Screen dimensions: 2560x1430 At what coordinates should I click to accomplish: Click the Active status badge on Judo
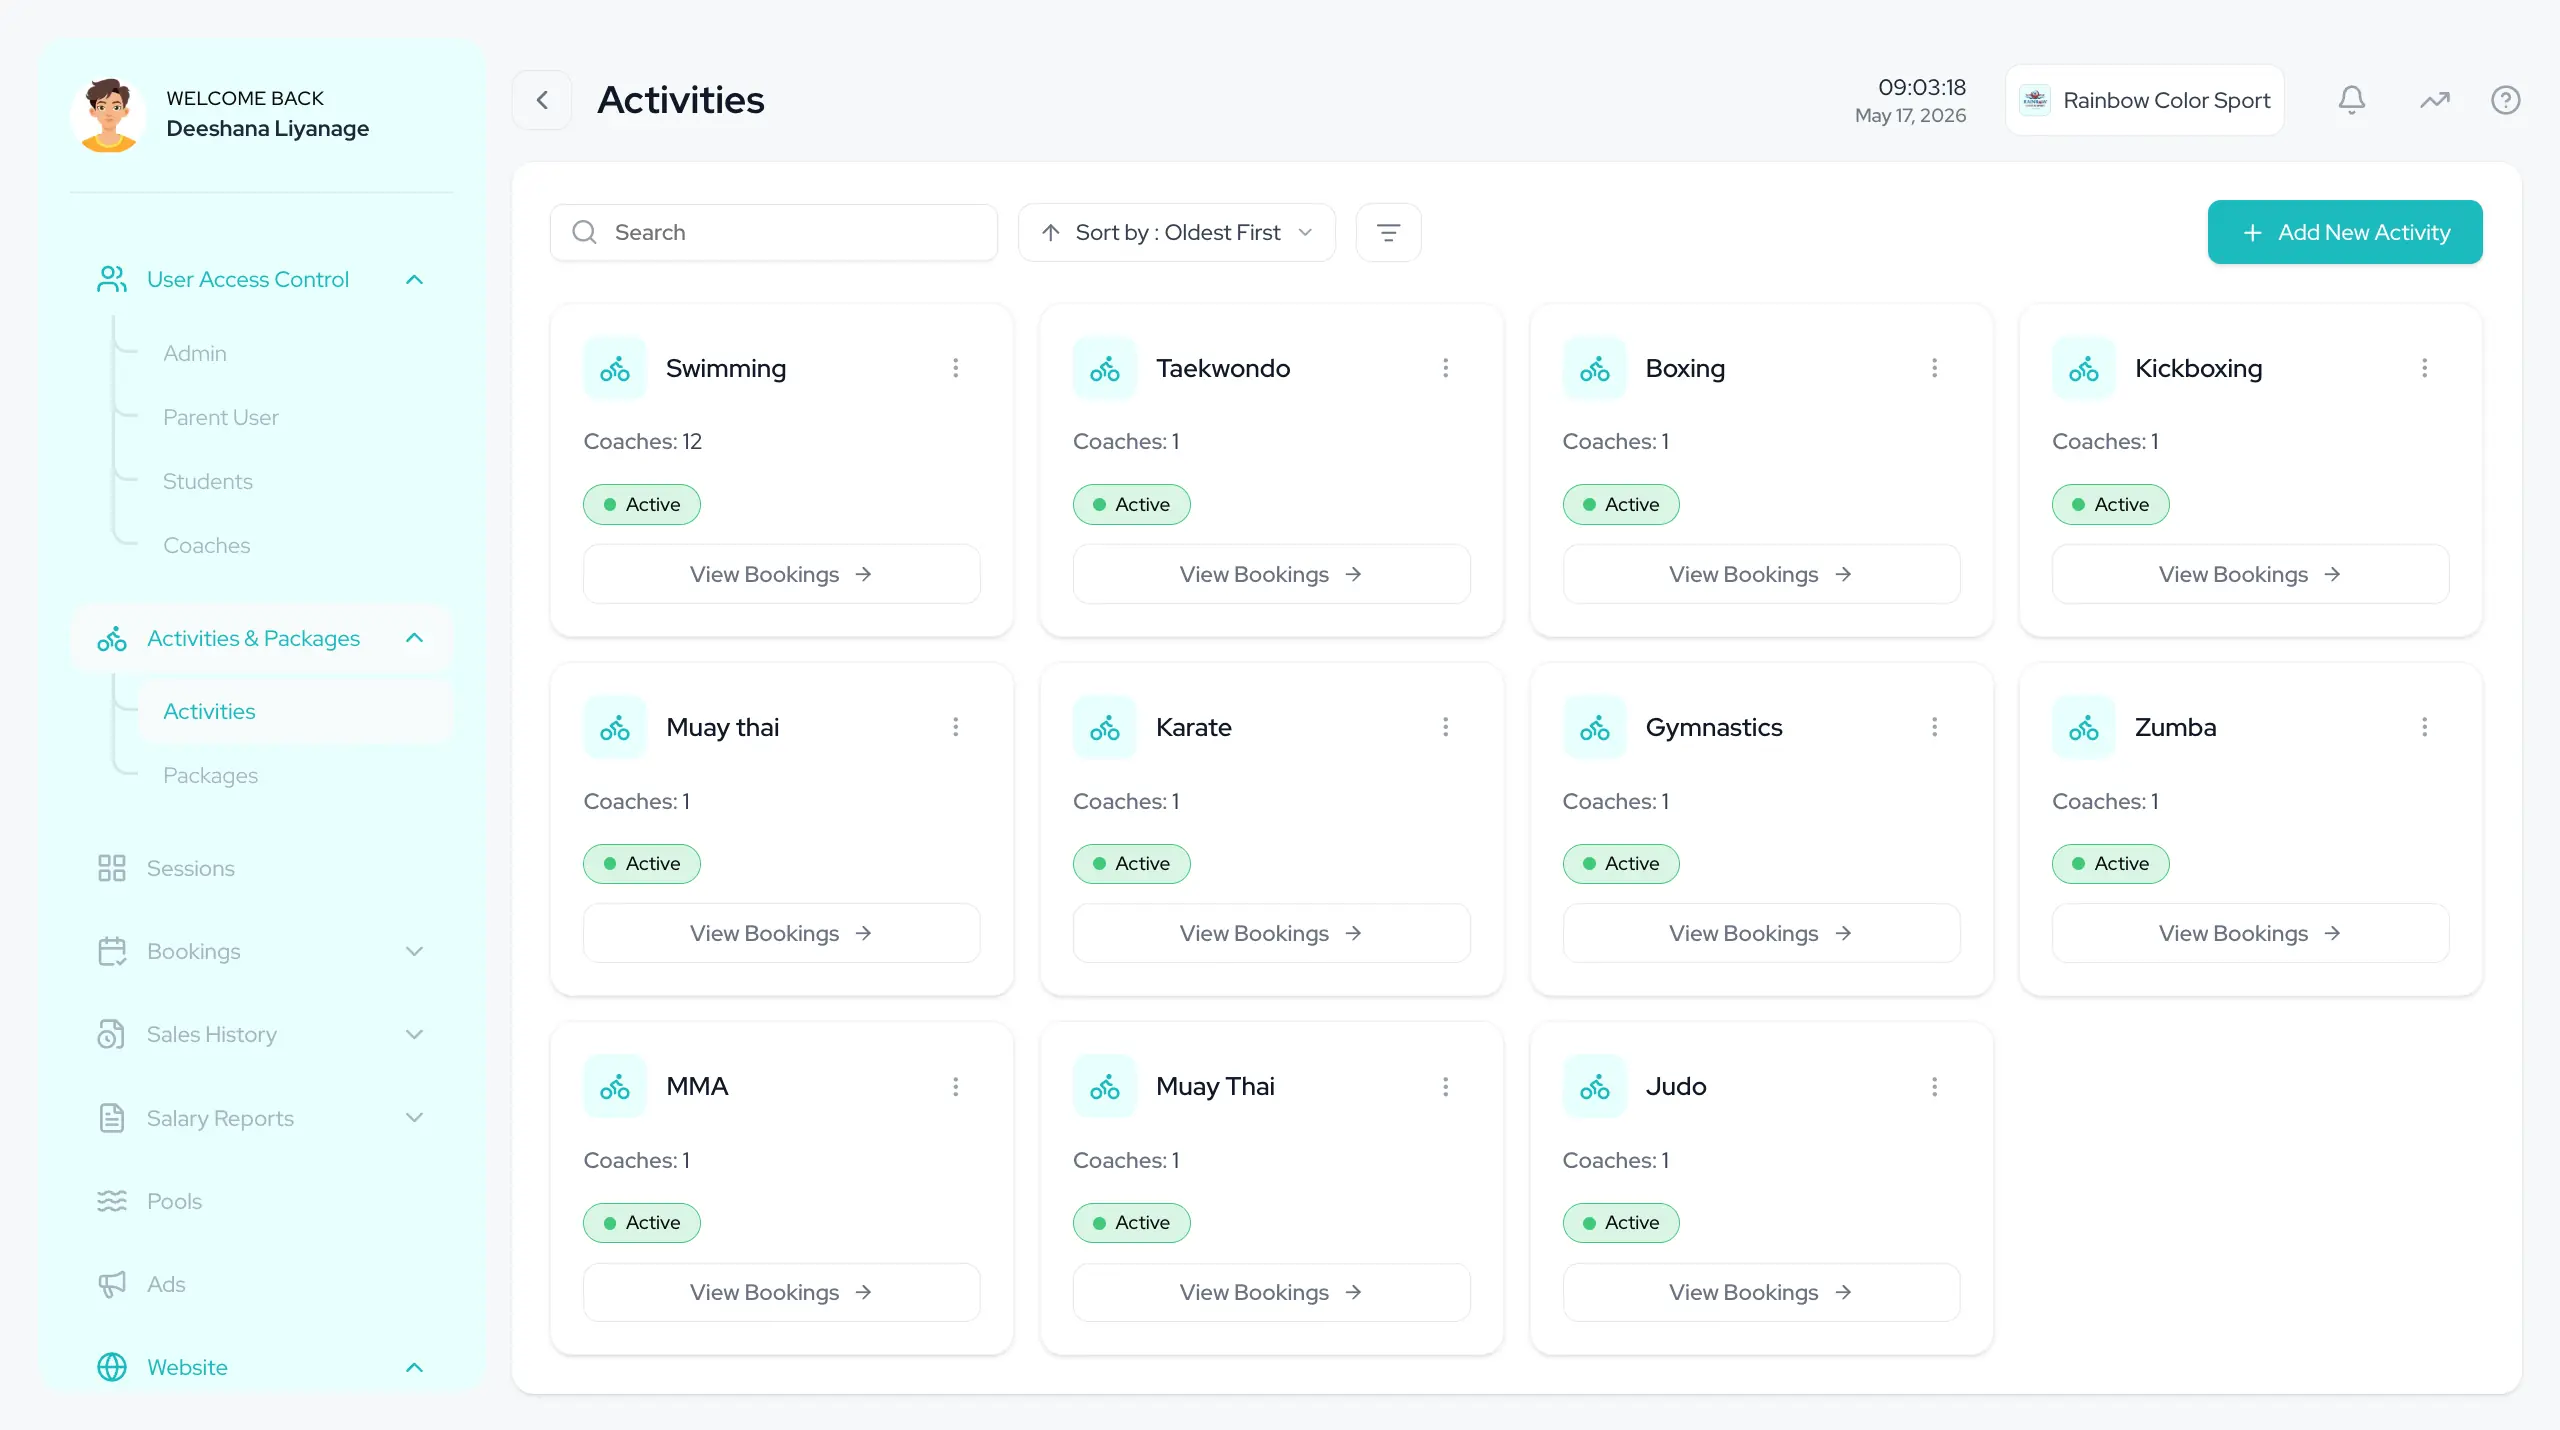point(1621,1223)
